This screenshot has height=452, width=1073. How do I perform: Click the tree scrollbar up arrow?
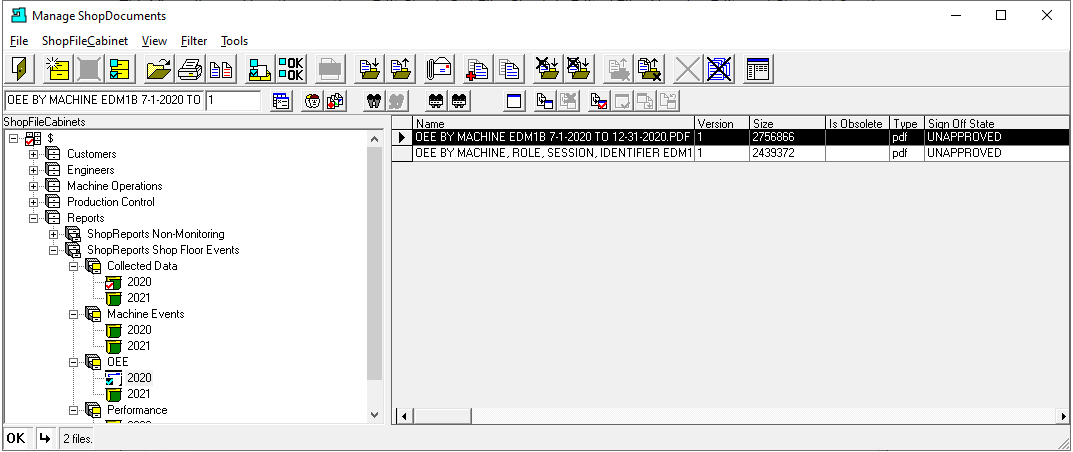[x=374, y=139]
